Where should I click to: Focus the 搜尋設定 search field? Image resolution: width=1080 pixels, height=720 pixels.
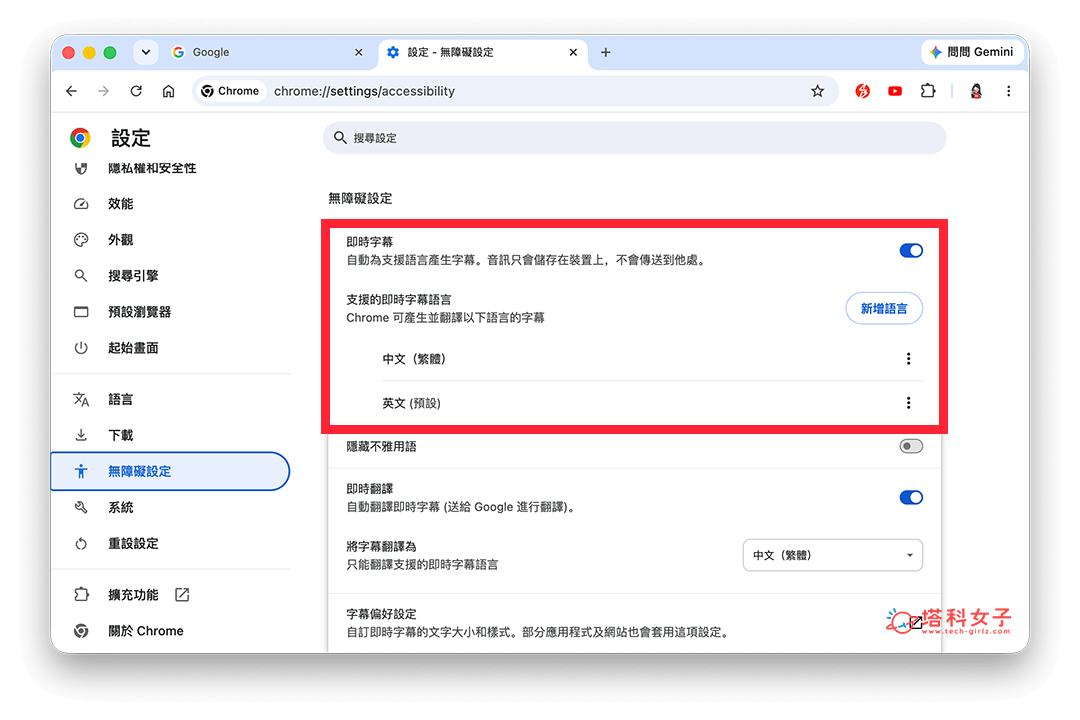pyautogui.click(x=634, y=138)
